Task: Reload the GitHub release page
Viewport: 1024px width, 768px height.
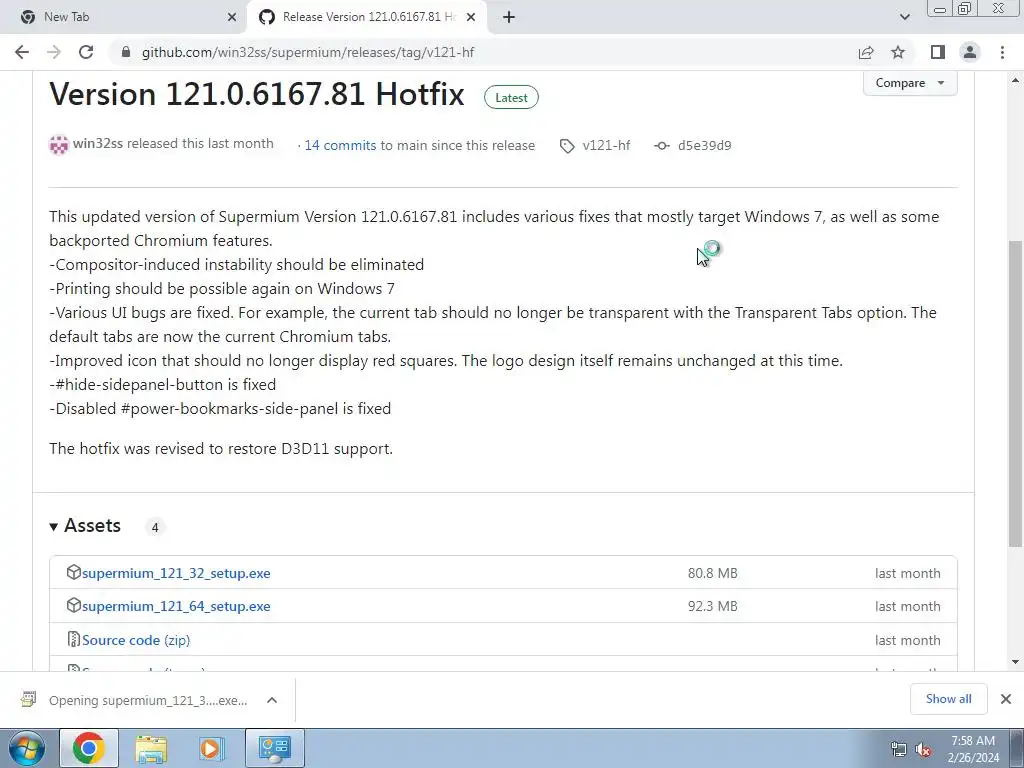Action: [x=86, y=52]
